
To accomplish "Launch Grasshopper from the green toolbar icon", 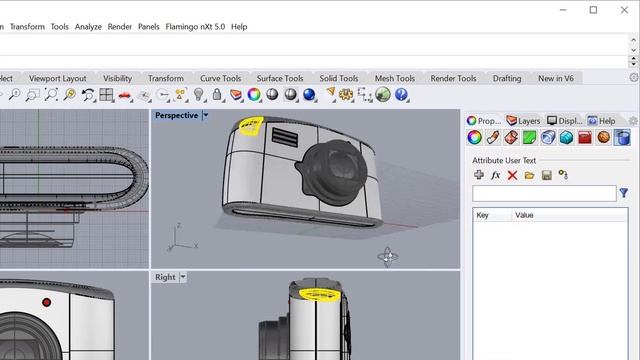I will pos(383,95).
